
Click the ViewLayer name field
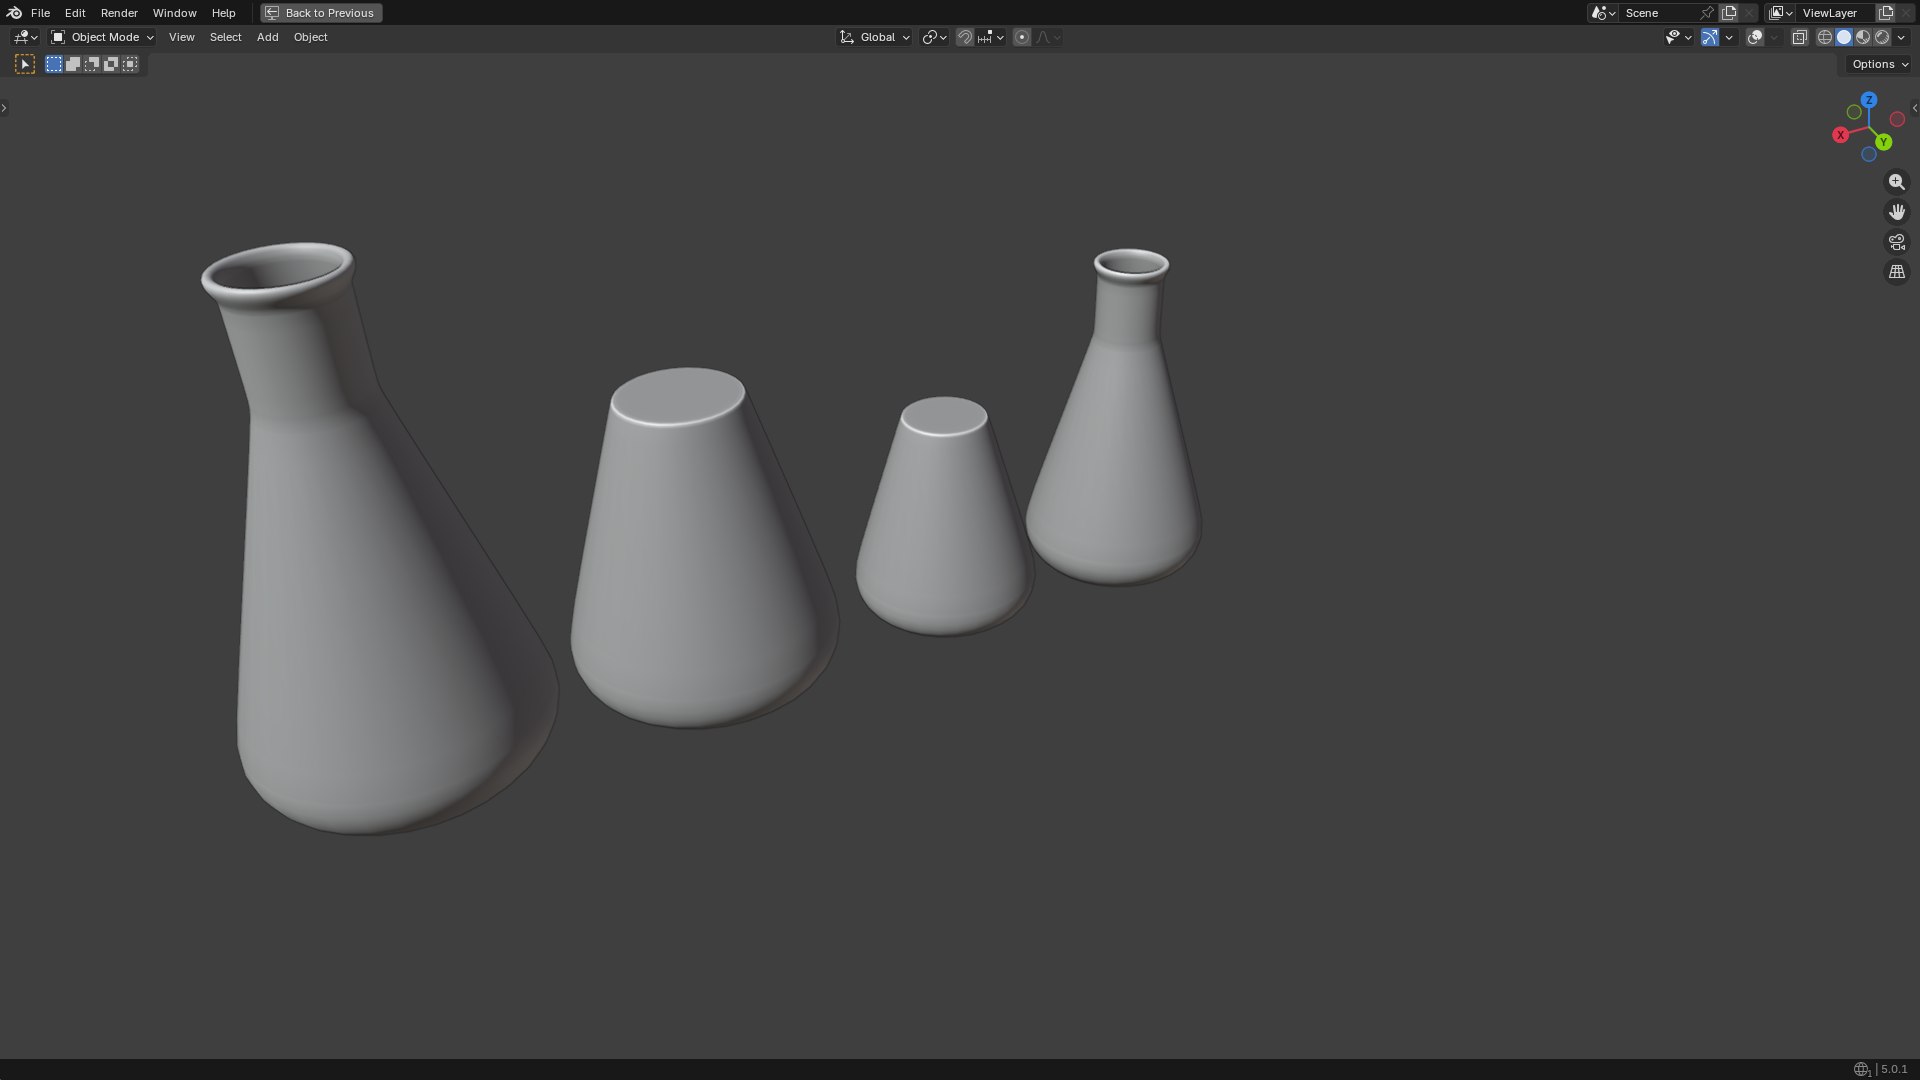click(x=1836, y=13)
